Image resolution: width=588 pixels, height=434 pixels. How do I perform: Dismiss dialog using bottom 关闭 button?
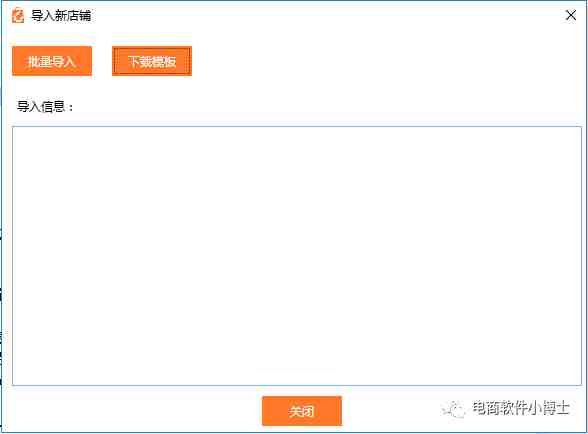click(x=302, y=411)
